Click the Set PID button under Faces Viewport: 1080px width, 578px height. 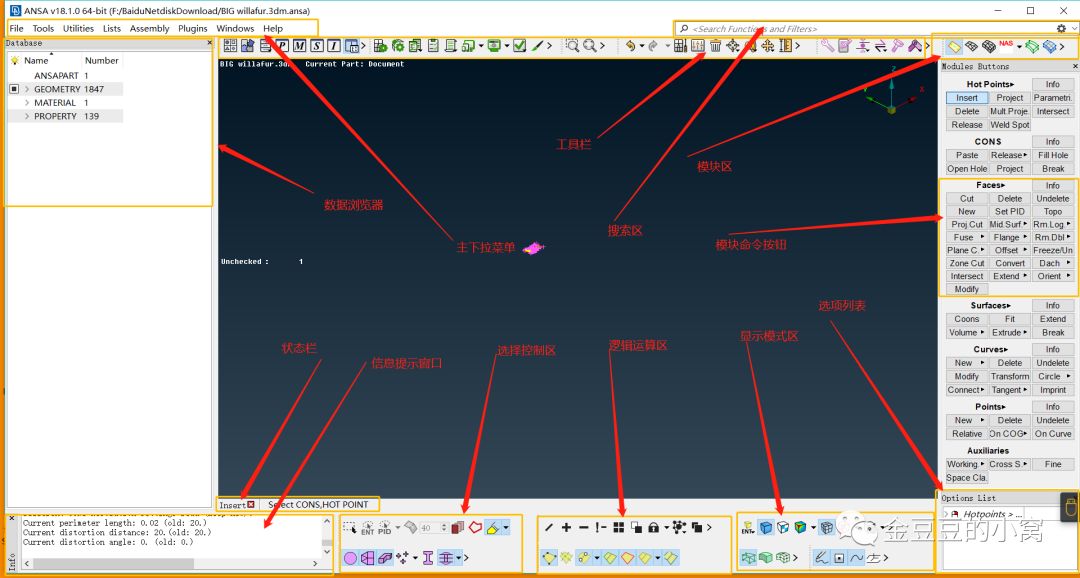(1010, 211)
